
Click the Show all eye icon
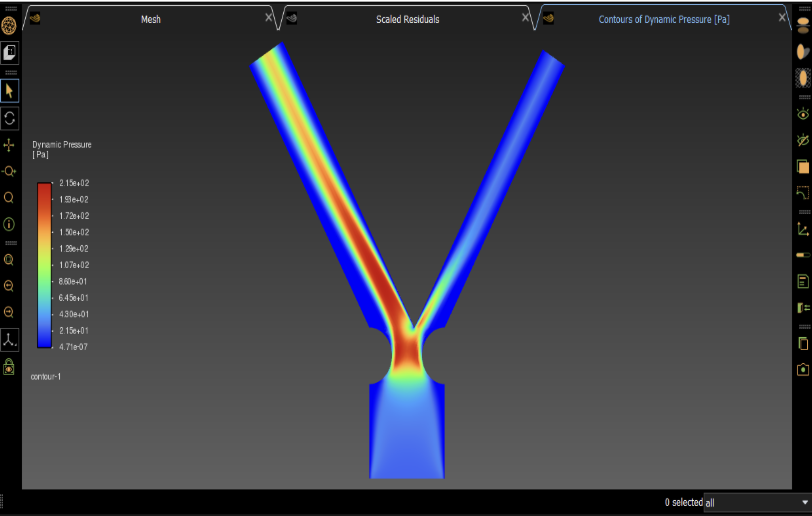[x=803, y=113]
